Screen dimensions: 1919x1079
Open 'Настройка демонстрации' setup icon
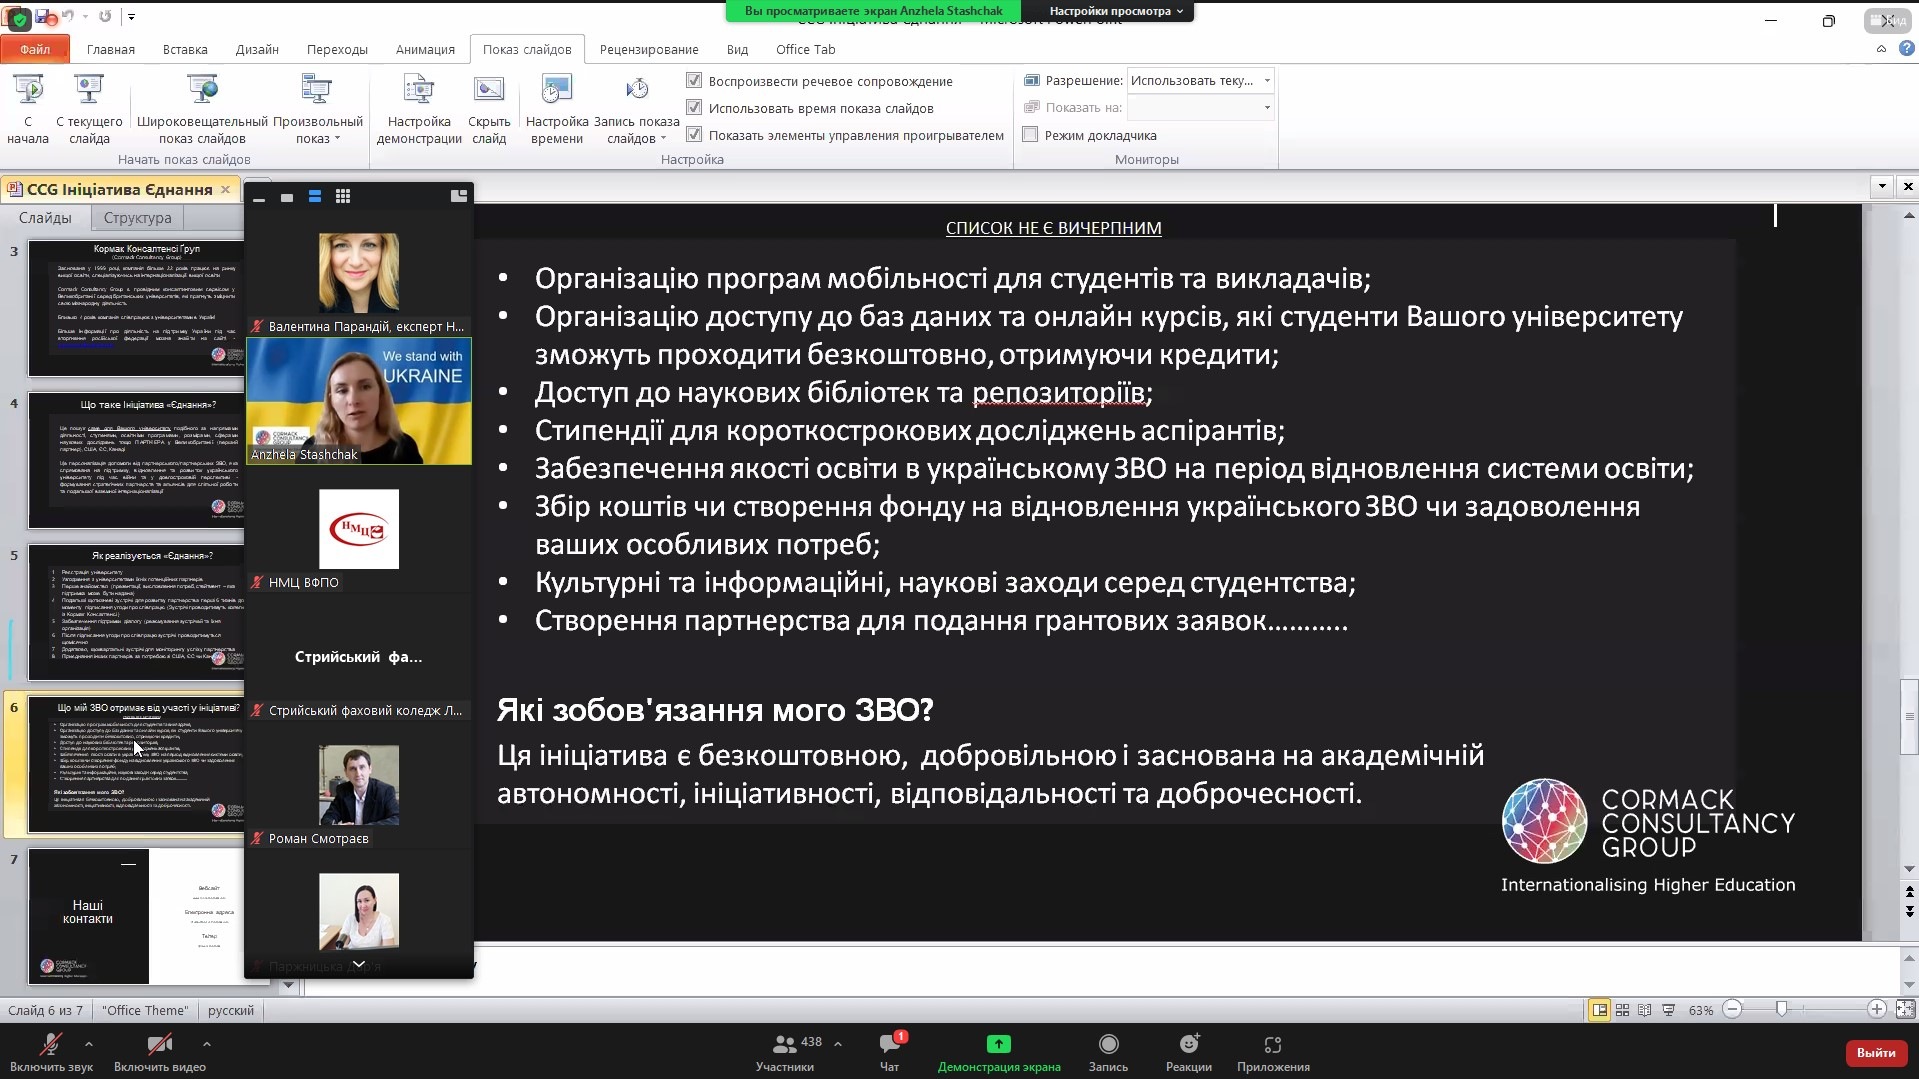[419, 92]
